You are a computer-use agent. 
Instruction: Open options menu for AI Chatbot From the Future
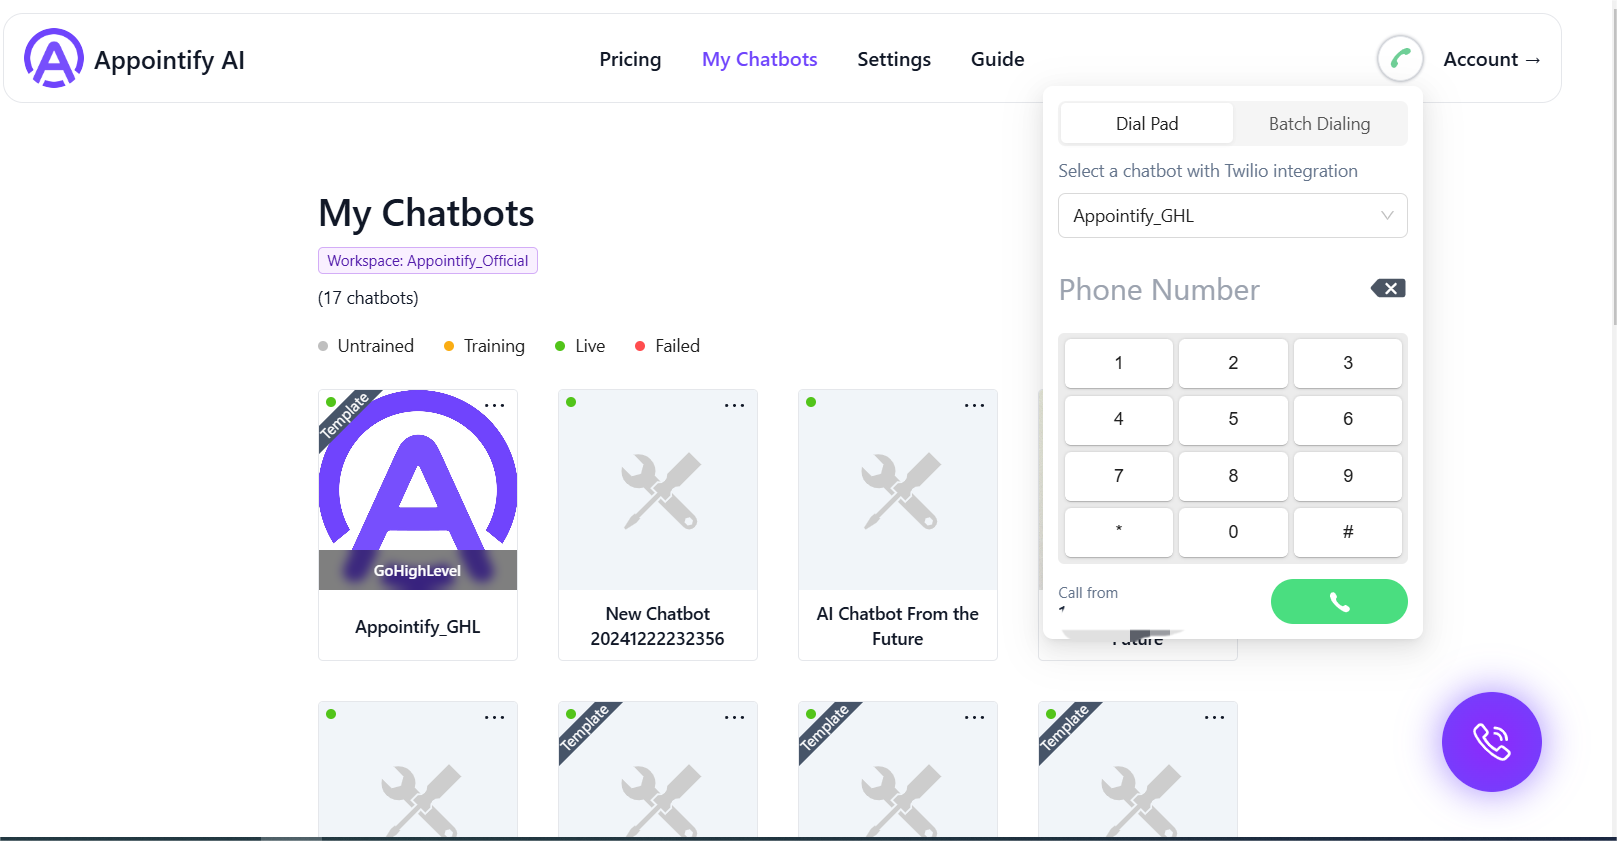[975, 406]
